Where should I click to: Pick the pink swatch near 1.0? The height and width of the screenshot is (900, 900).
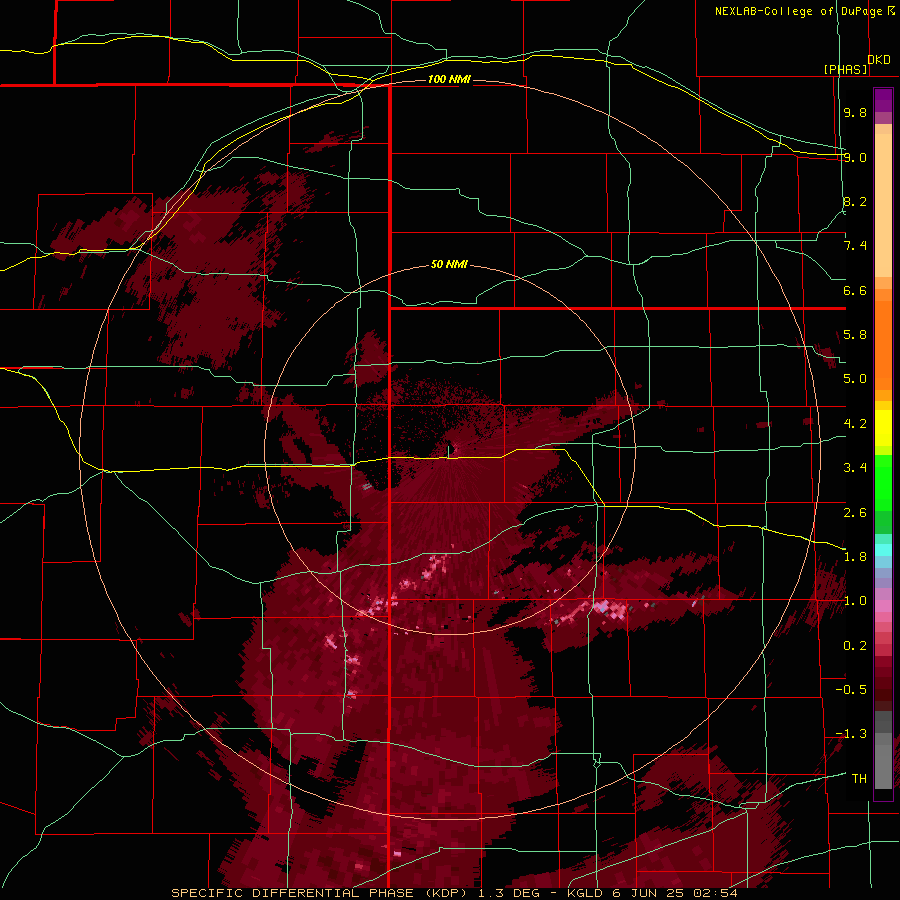click(883, 606)
